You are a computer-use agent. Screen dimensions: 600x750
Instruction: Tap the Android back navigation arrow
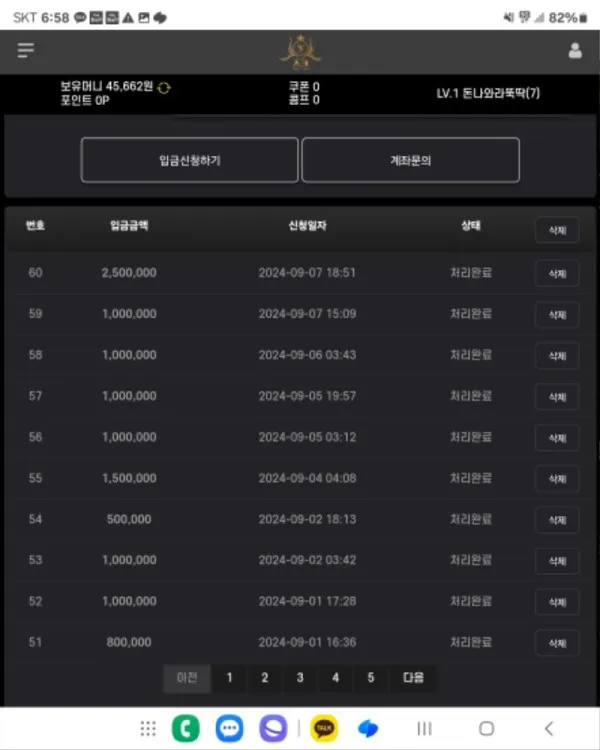point(549,728)
